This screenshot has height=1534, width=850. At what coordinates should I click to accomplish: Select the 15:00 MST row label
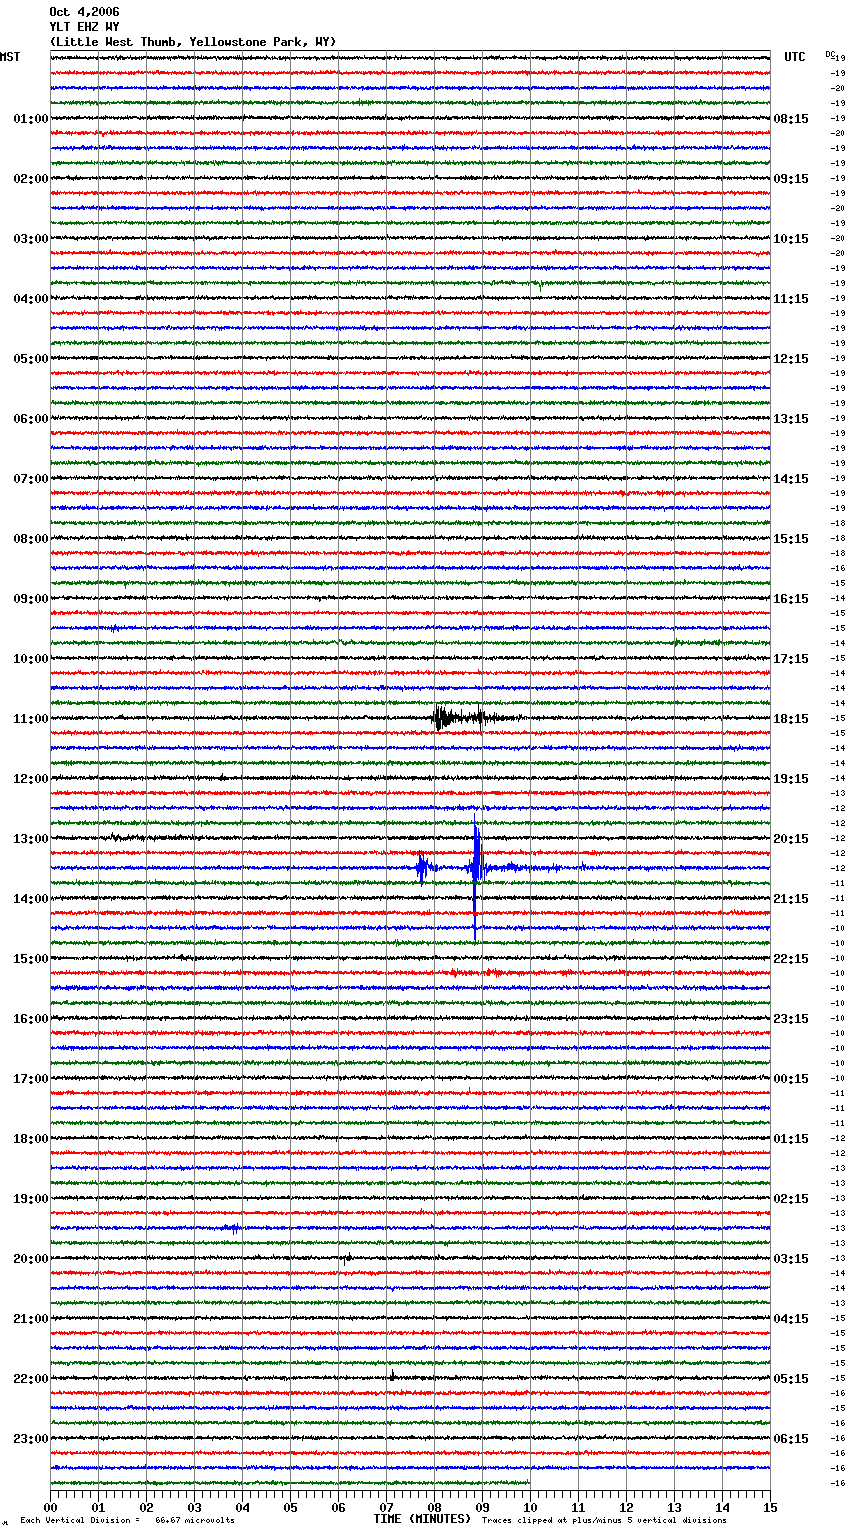tap(30, 959)
